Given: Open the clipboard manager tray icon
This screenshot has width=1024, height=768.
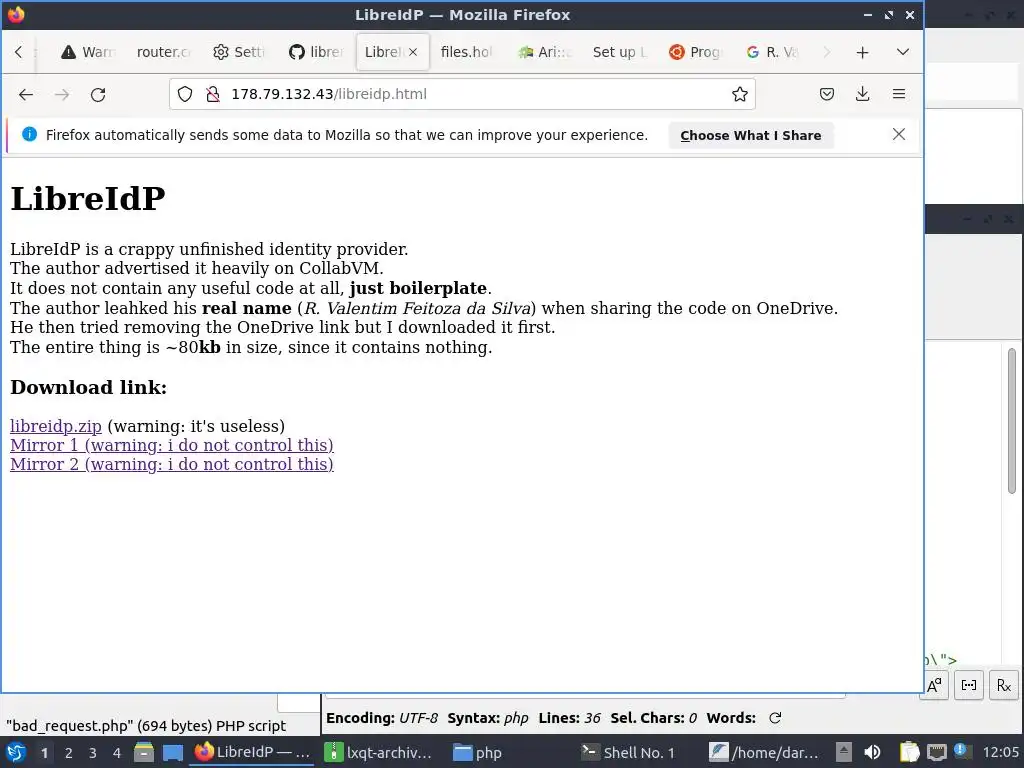Looking at the screenshot, I should tap(909, 753).
